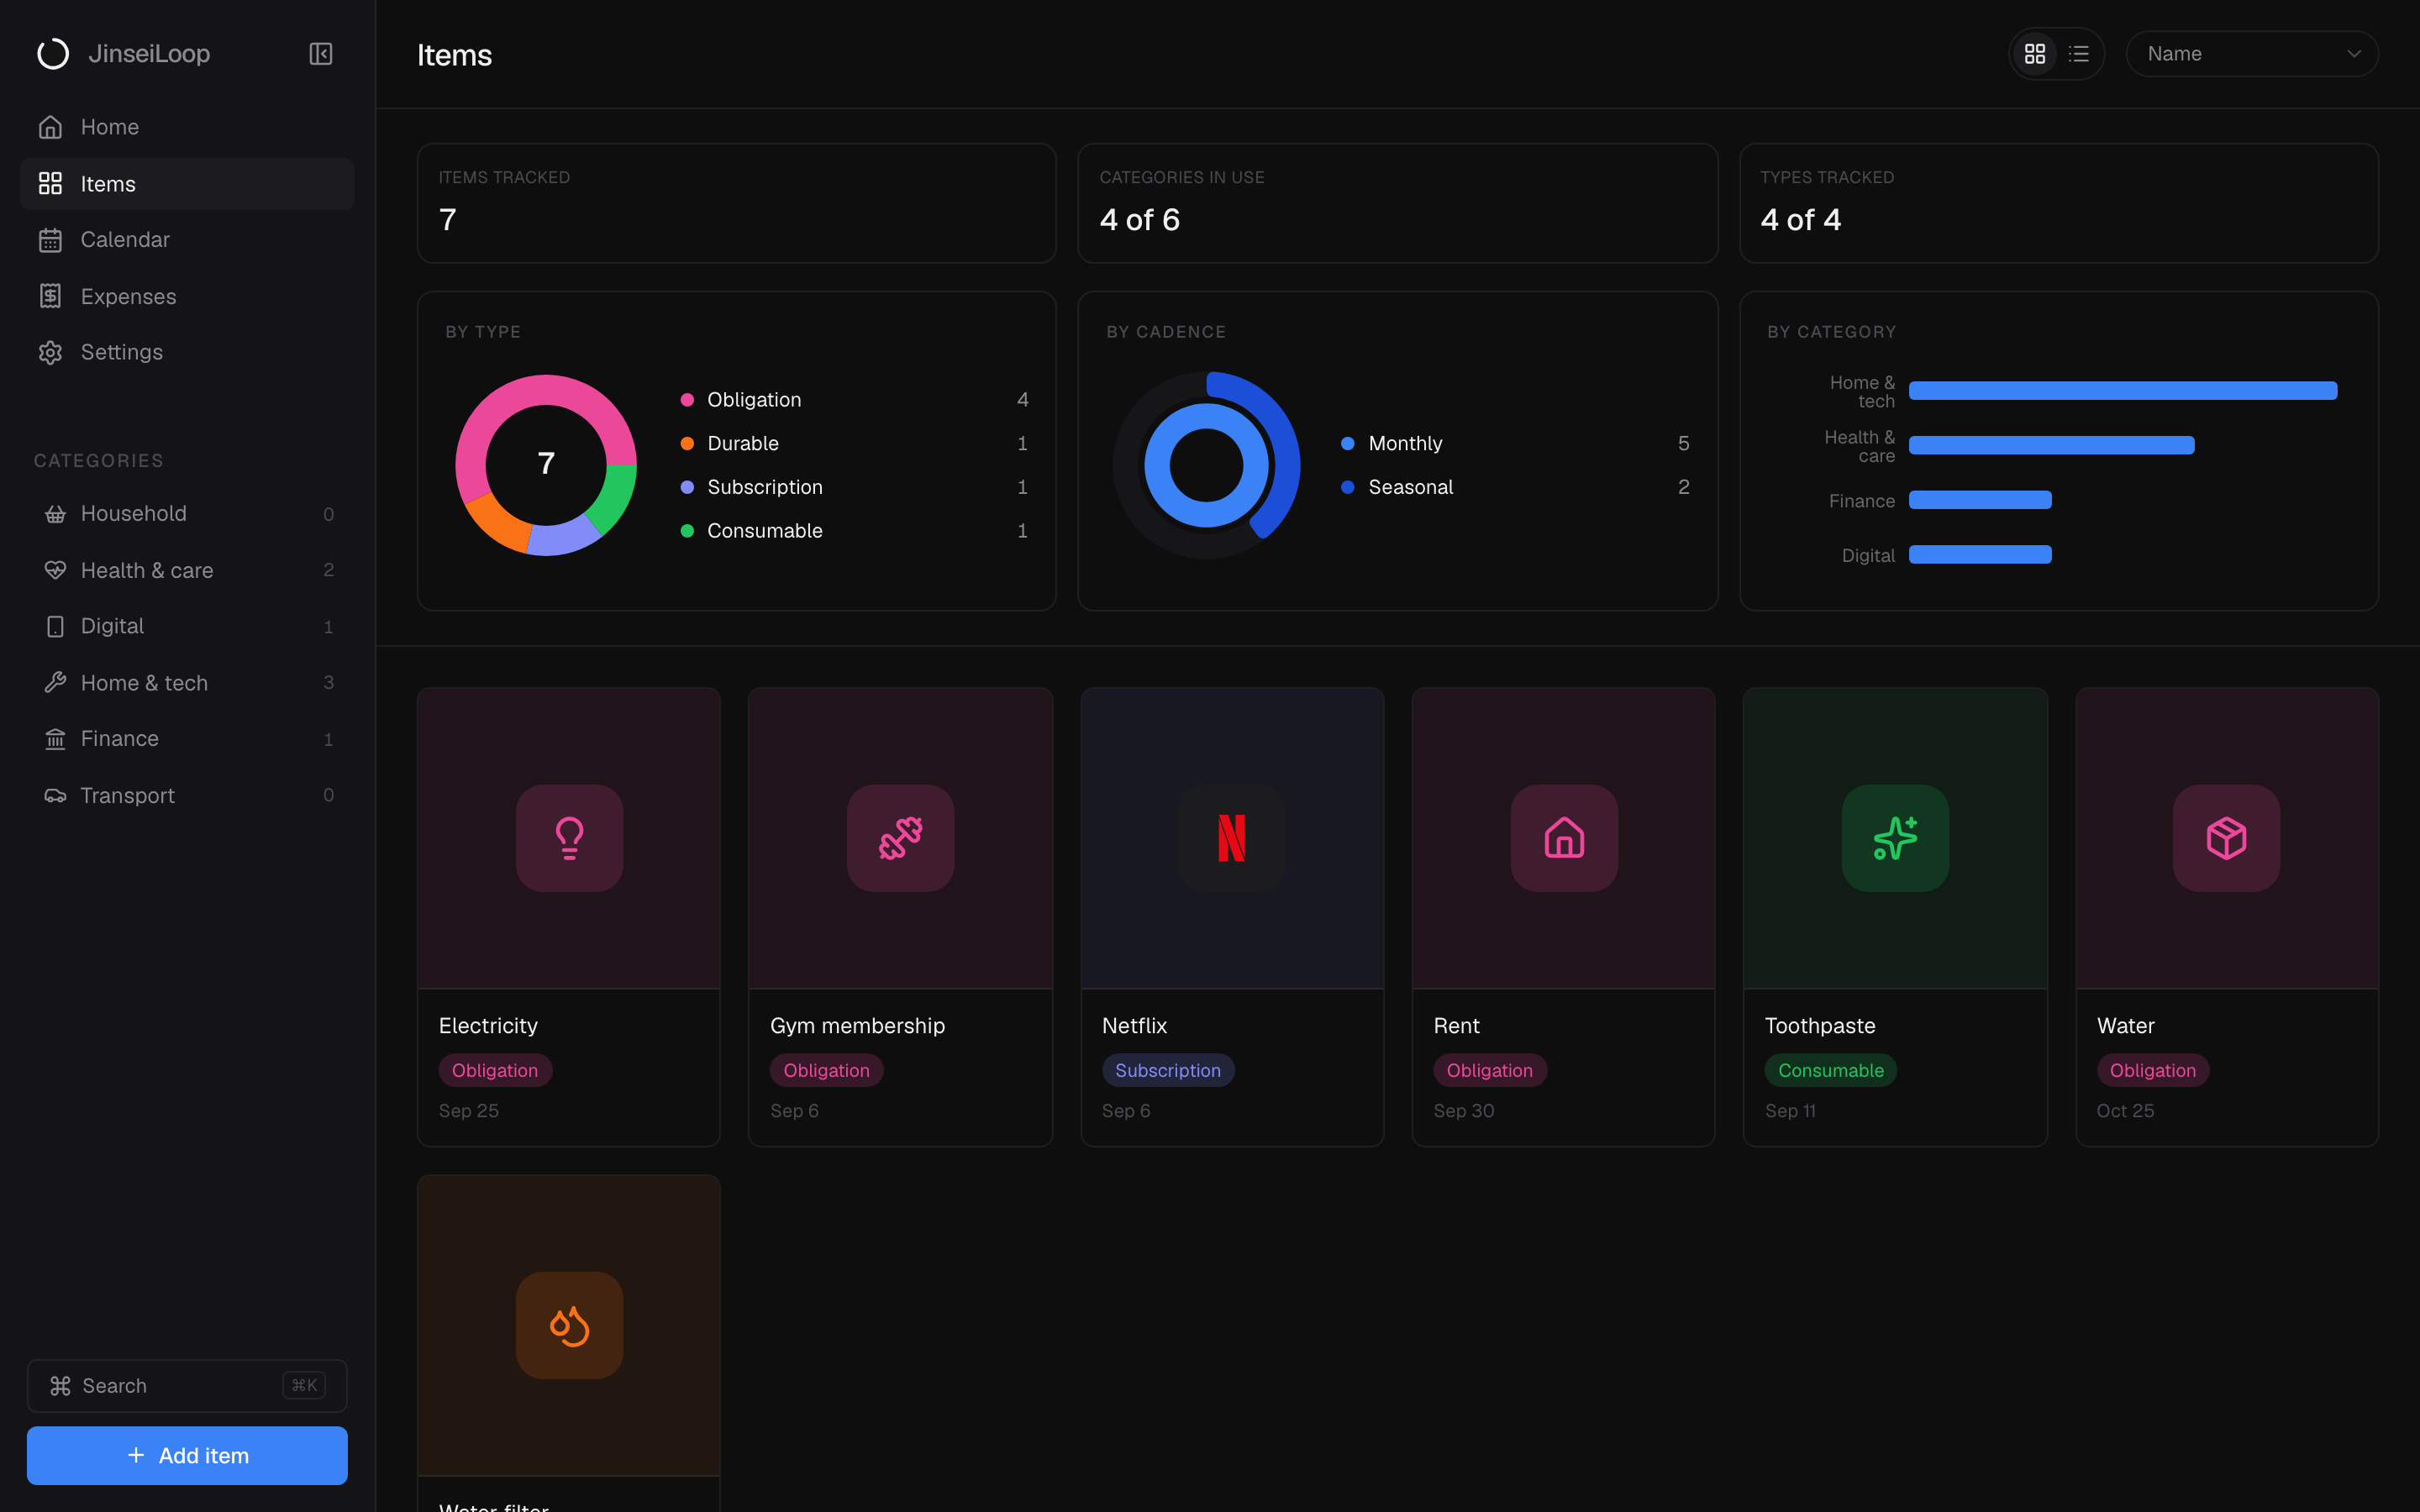Click the Expenses receipt icon
The image size is (2420, 1512).
coord(50,296)
